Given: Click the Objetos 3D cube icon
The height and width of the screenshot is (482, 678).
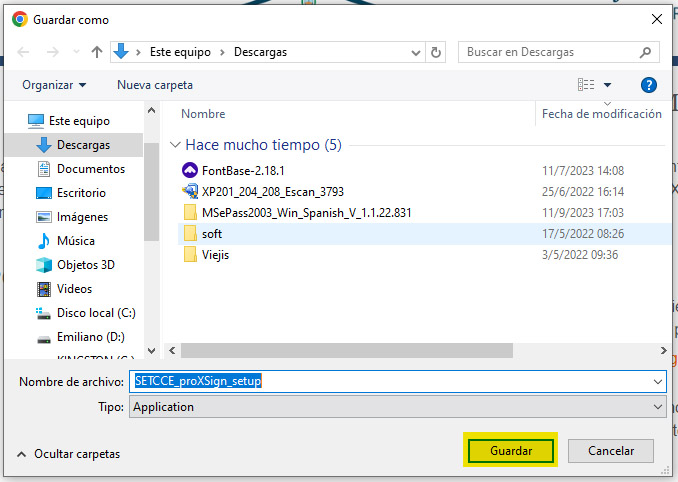Looking at the screenshot, I should 44,265.
